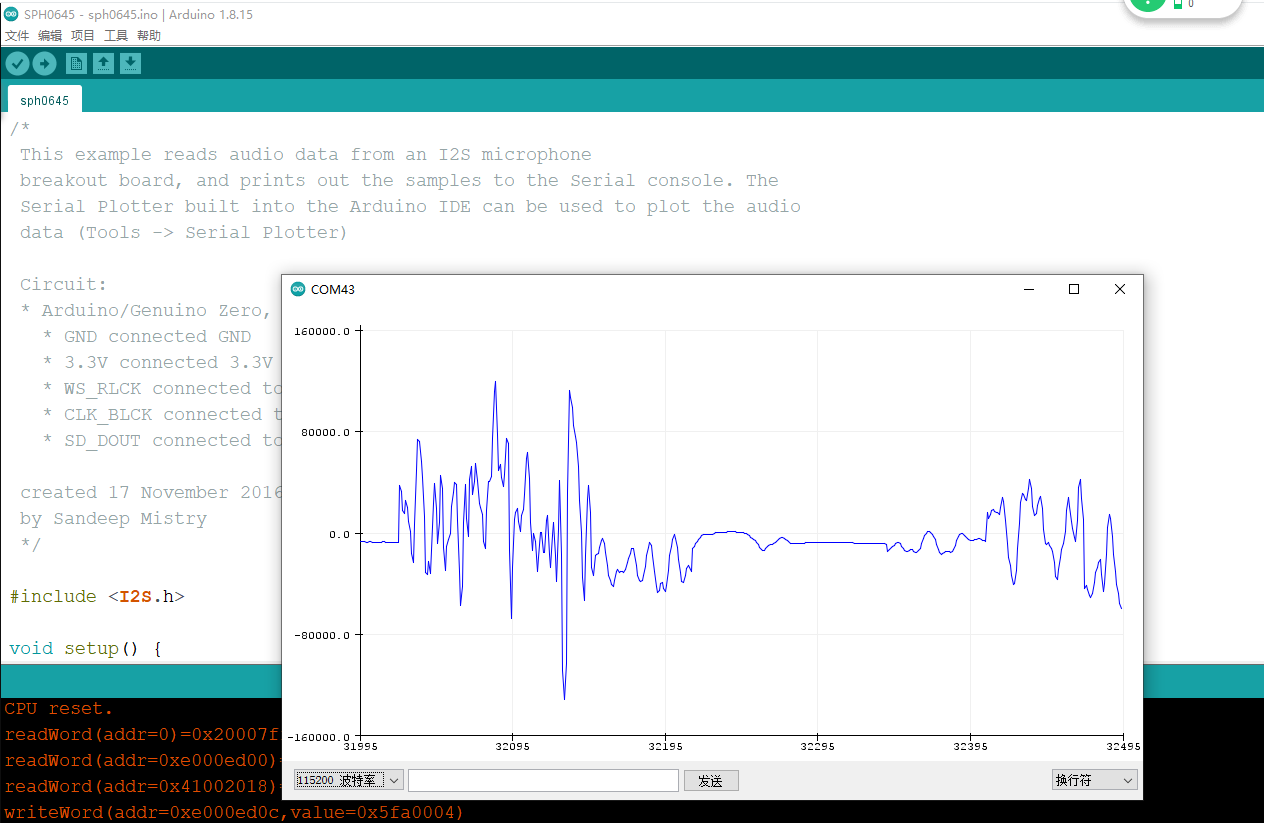Open the 编辑 menu

(x=50, y=36)
